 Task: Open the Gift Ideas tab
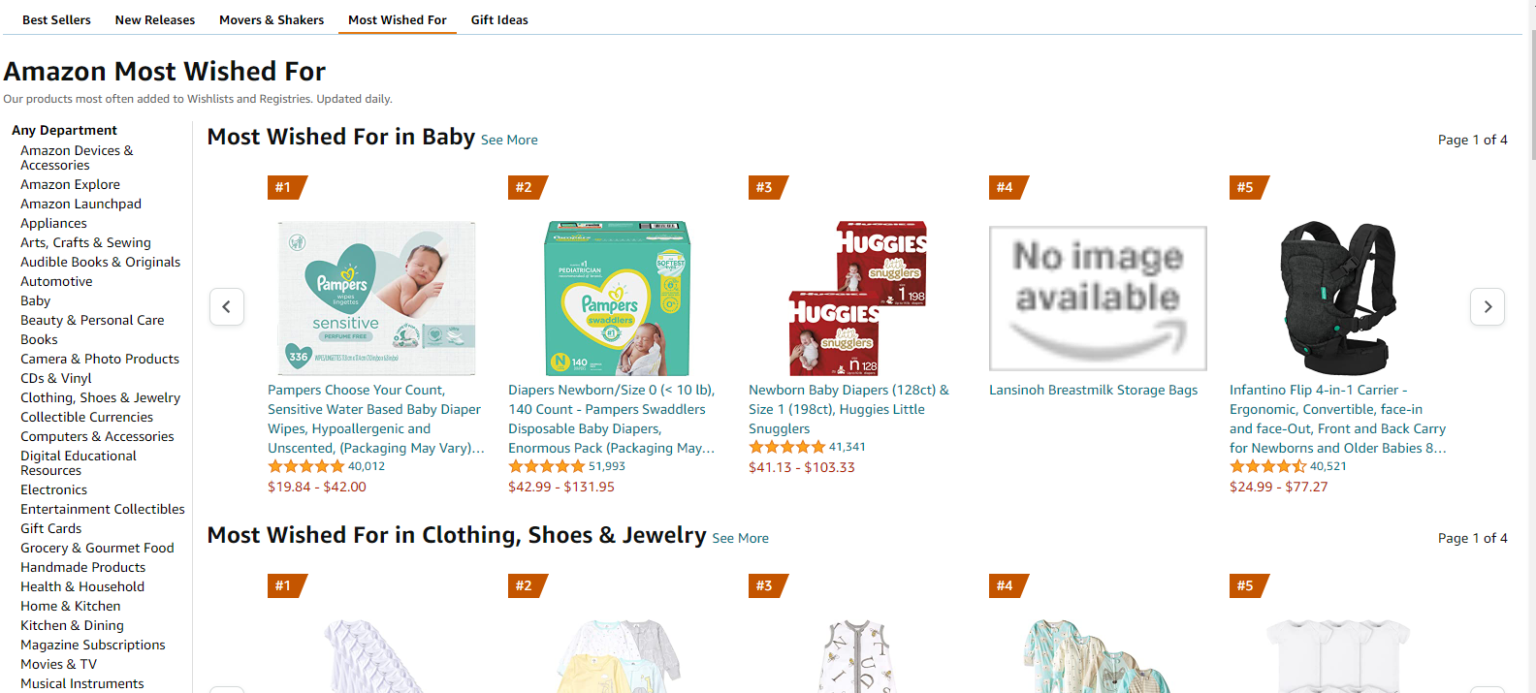pyautogui.click(x=499, y=20)
